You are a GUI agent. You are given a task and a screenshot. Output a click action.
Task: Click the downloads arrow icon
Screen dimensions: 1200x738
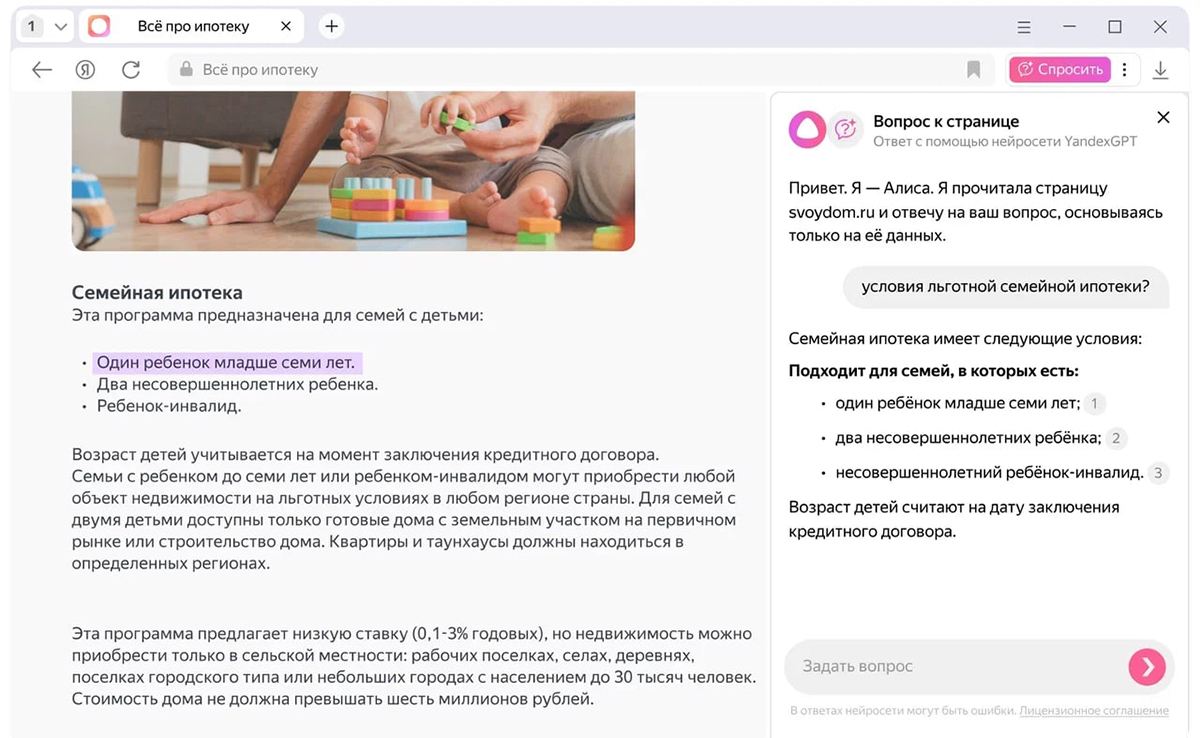[x=1160, y=69]
